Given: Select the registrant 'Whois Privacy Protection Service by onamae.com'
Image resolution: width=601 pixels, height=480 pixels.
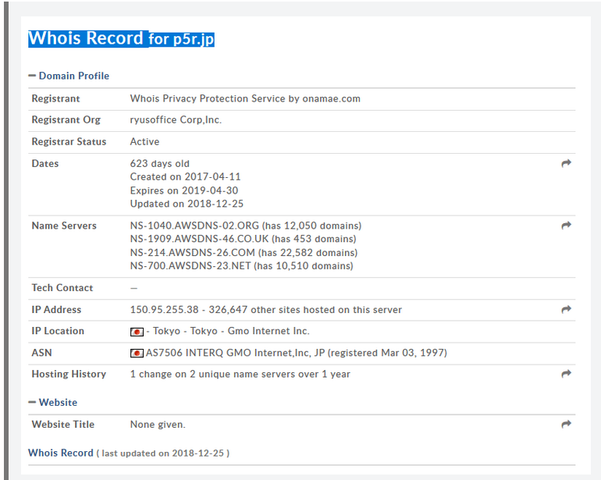Looking at the screenshot, I should tap(245, 99).
